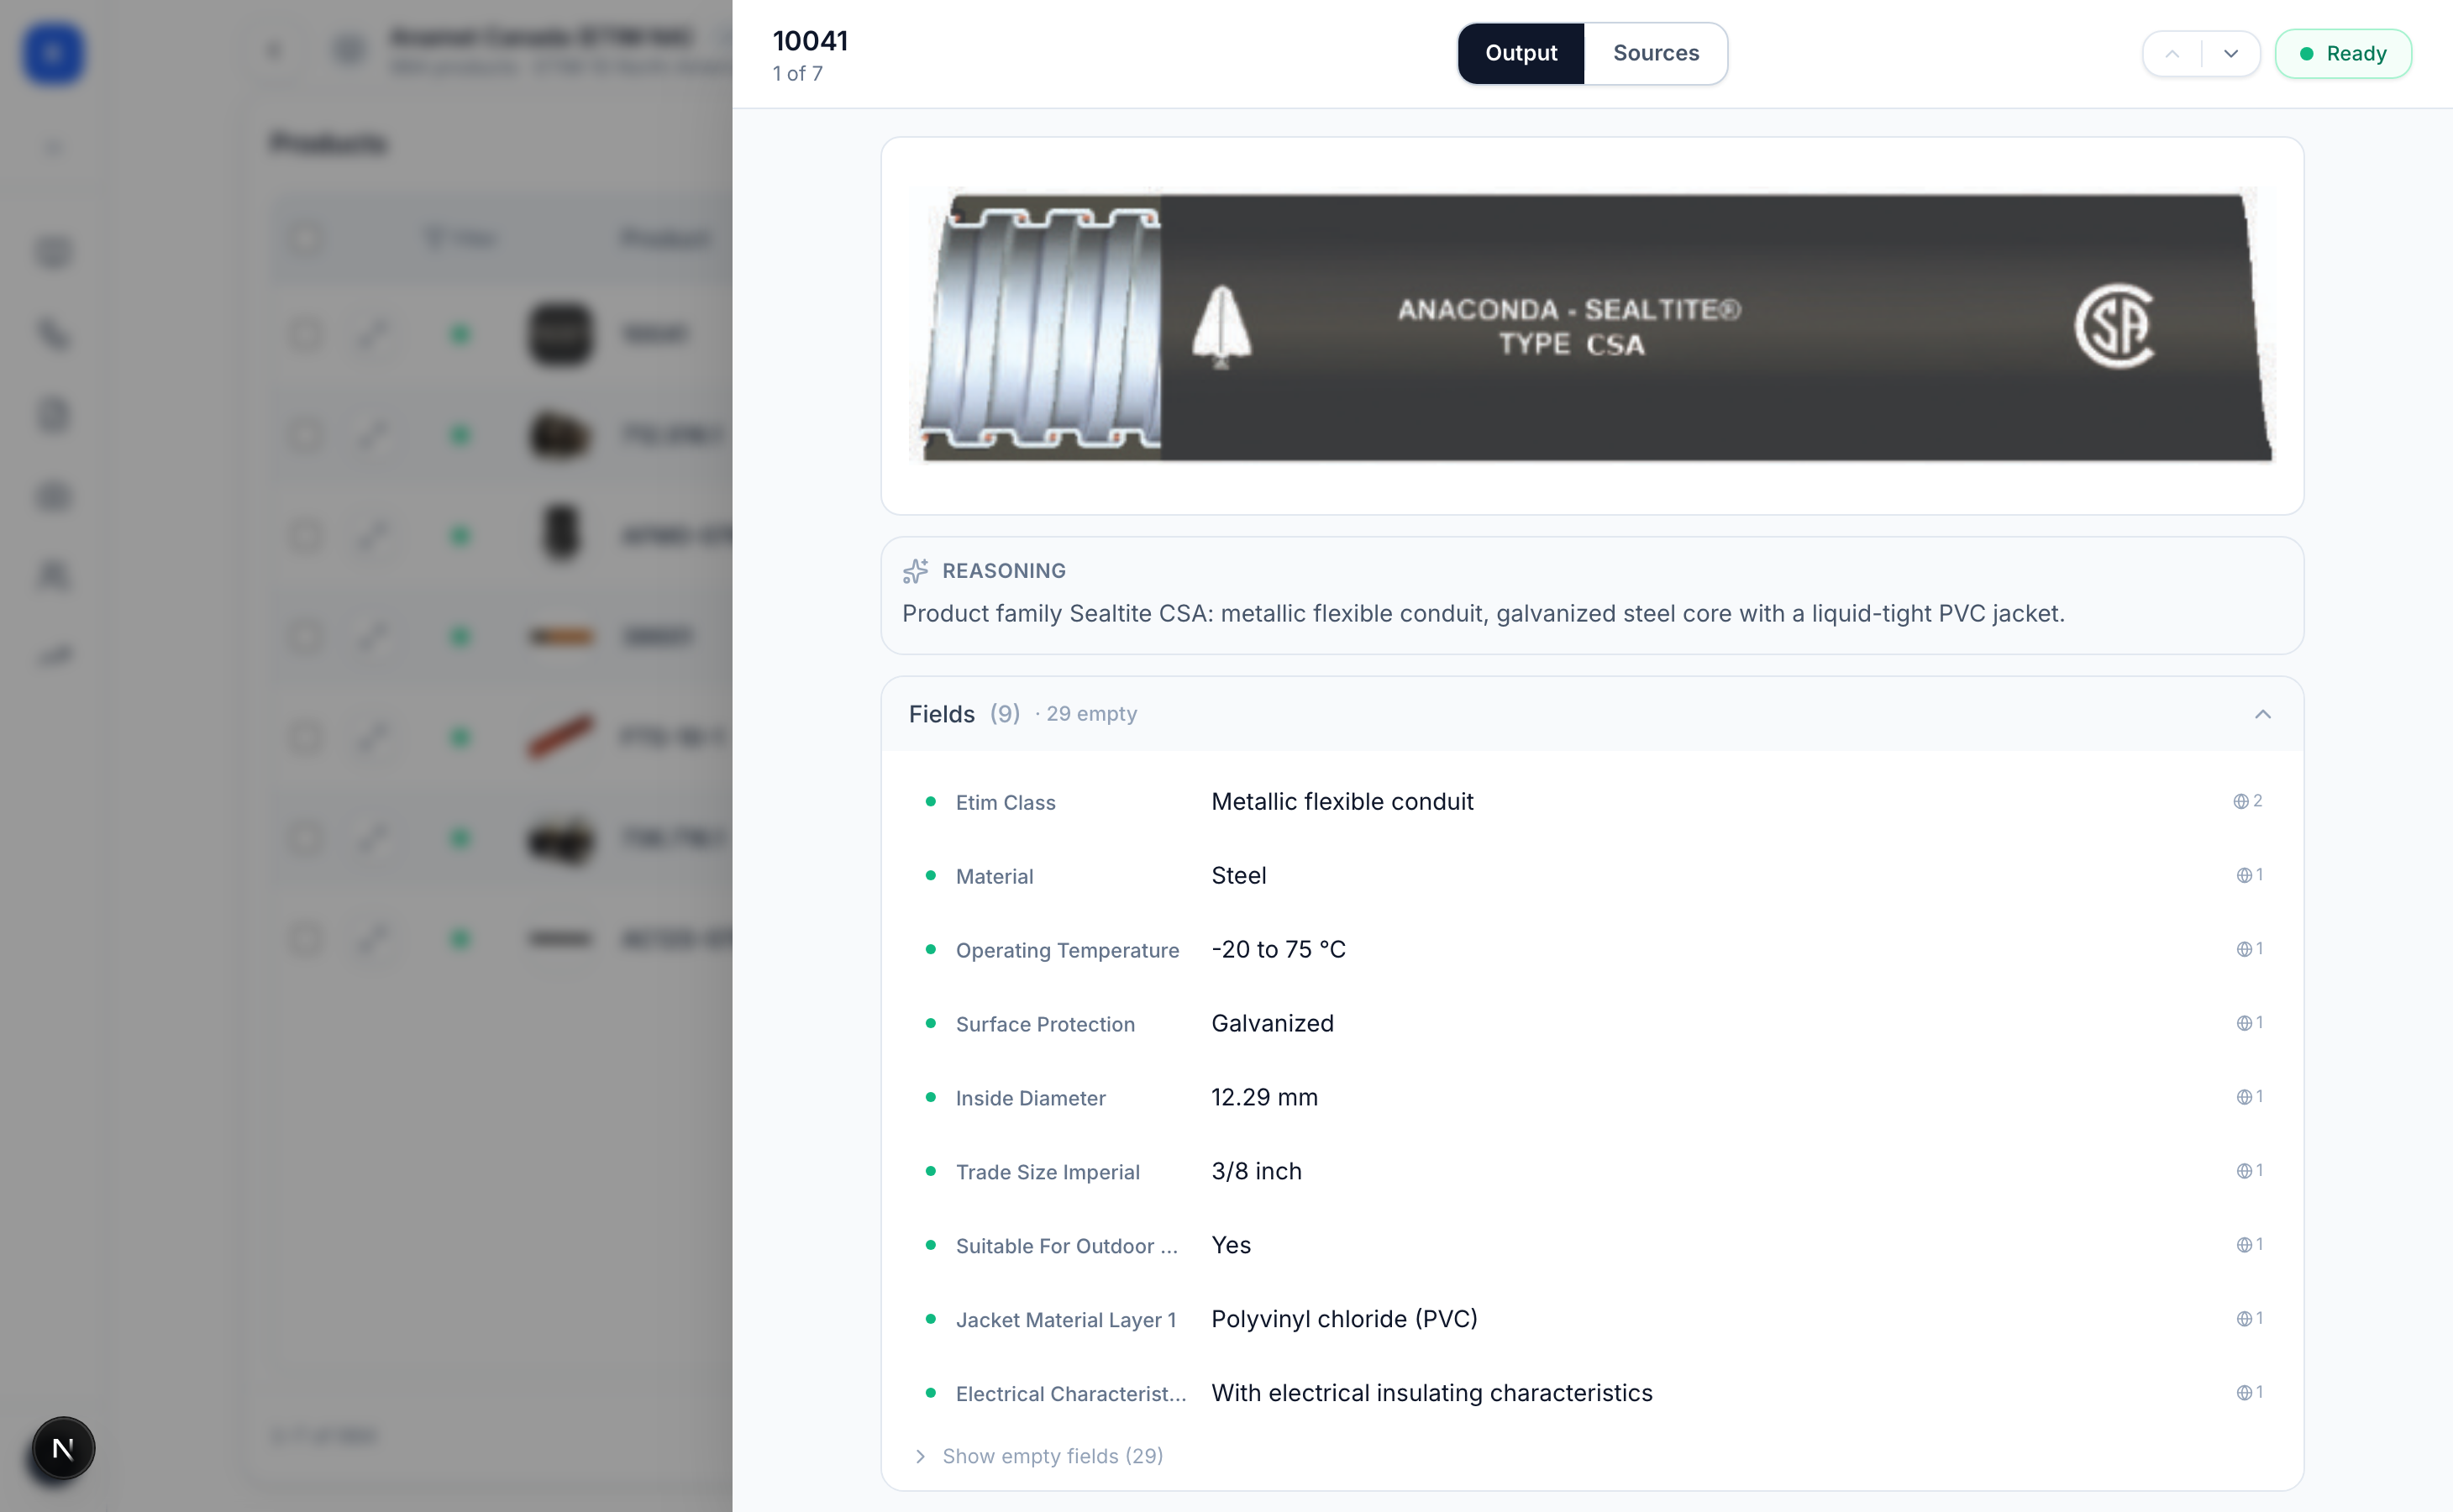The image size is (2453, 1512).
Task: Open sources globe for Inside Diameter
Action: (2249, 1097)
